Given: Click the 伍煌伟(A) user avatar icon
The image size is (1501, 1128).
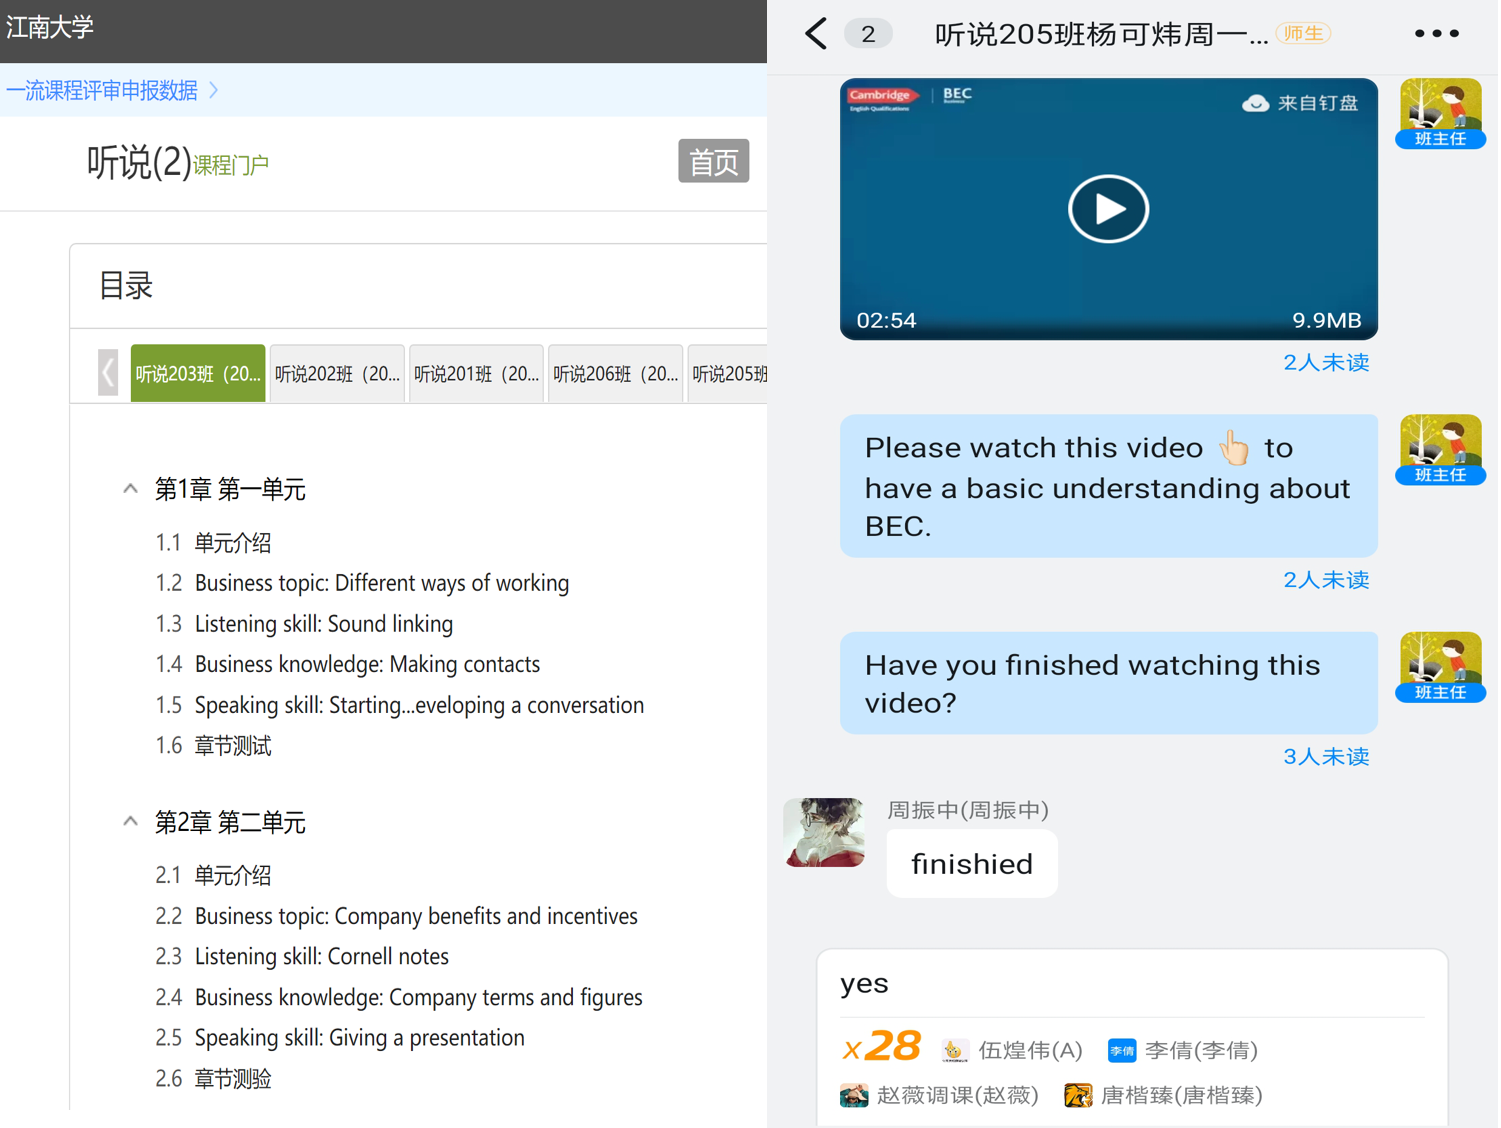Looking at the screenshot, I should (954, 1050).
